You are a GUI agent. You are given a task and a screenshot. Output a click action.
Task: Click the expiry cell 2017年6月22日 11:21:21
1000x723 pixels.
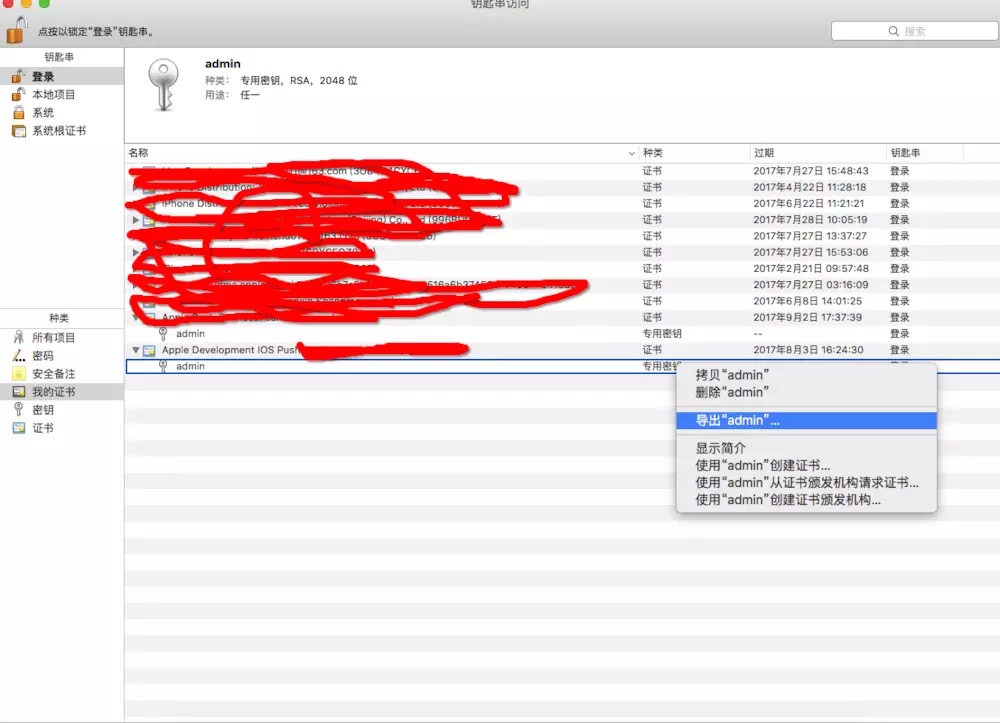[x=809, y=203]
